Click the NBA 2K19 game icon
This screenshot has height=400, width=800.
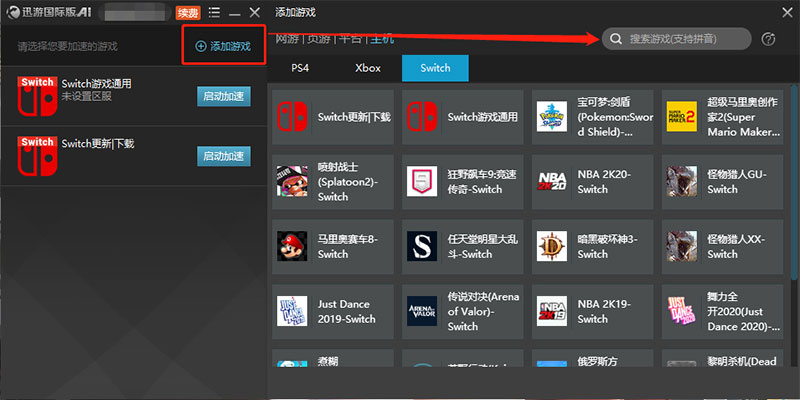pyautogui.click(x=552, y=311)
